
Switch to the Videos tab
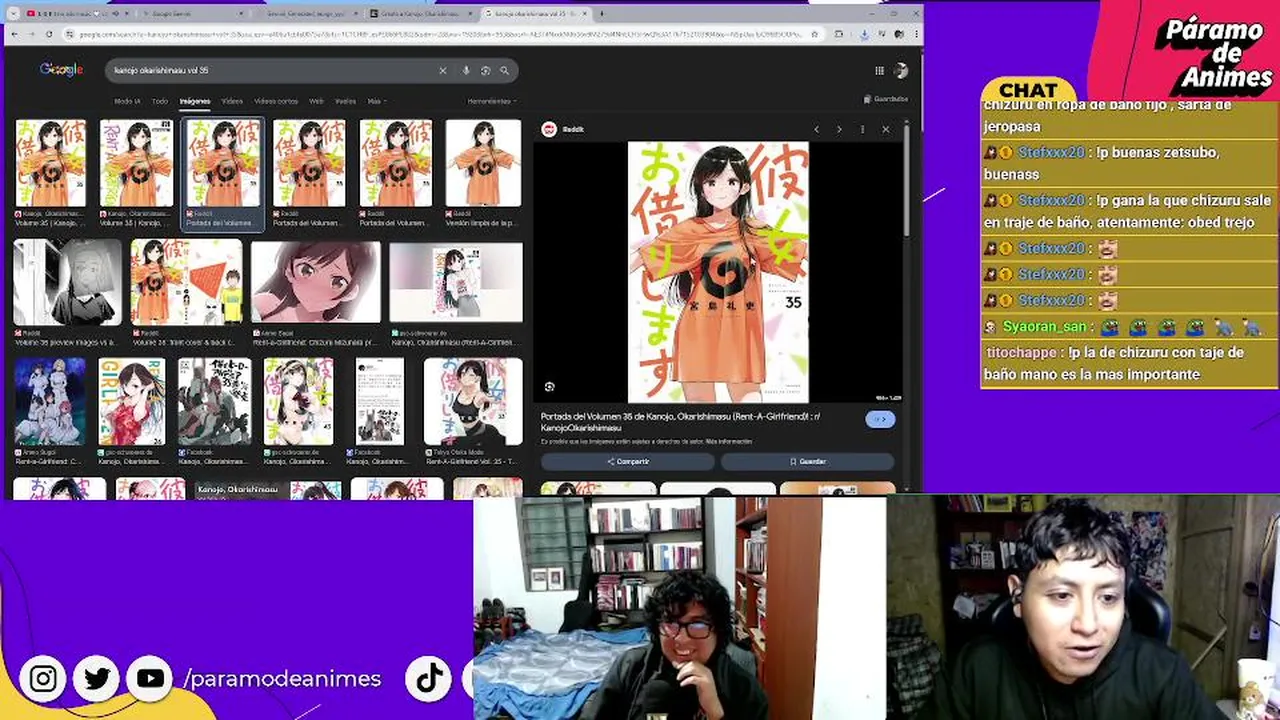coord(232,101)
